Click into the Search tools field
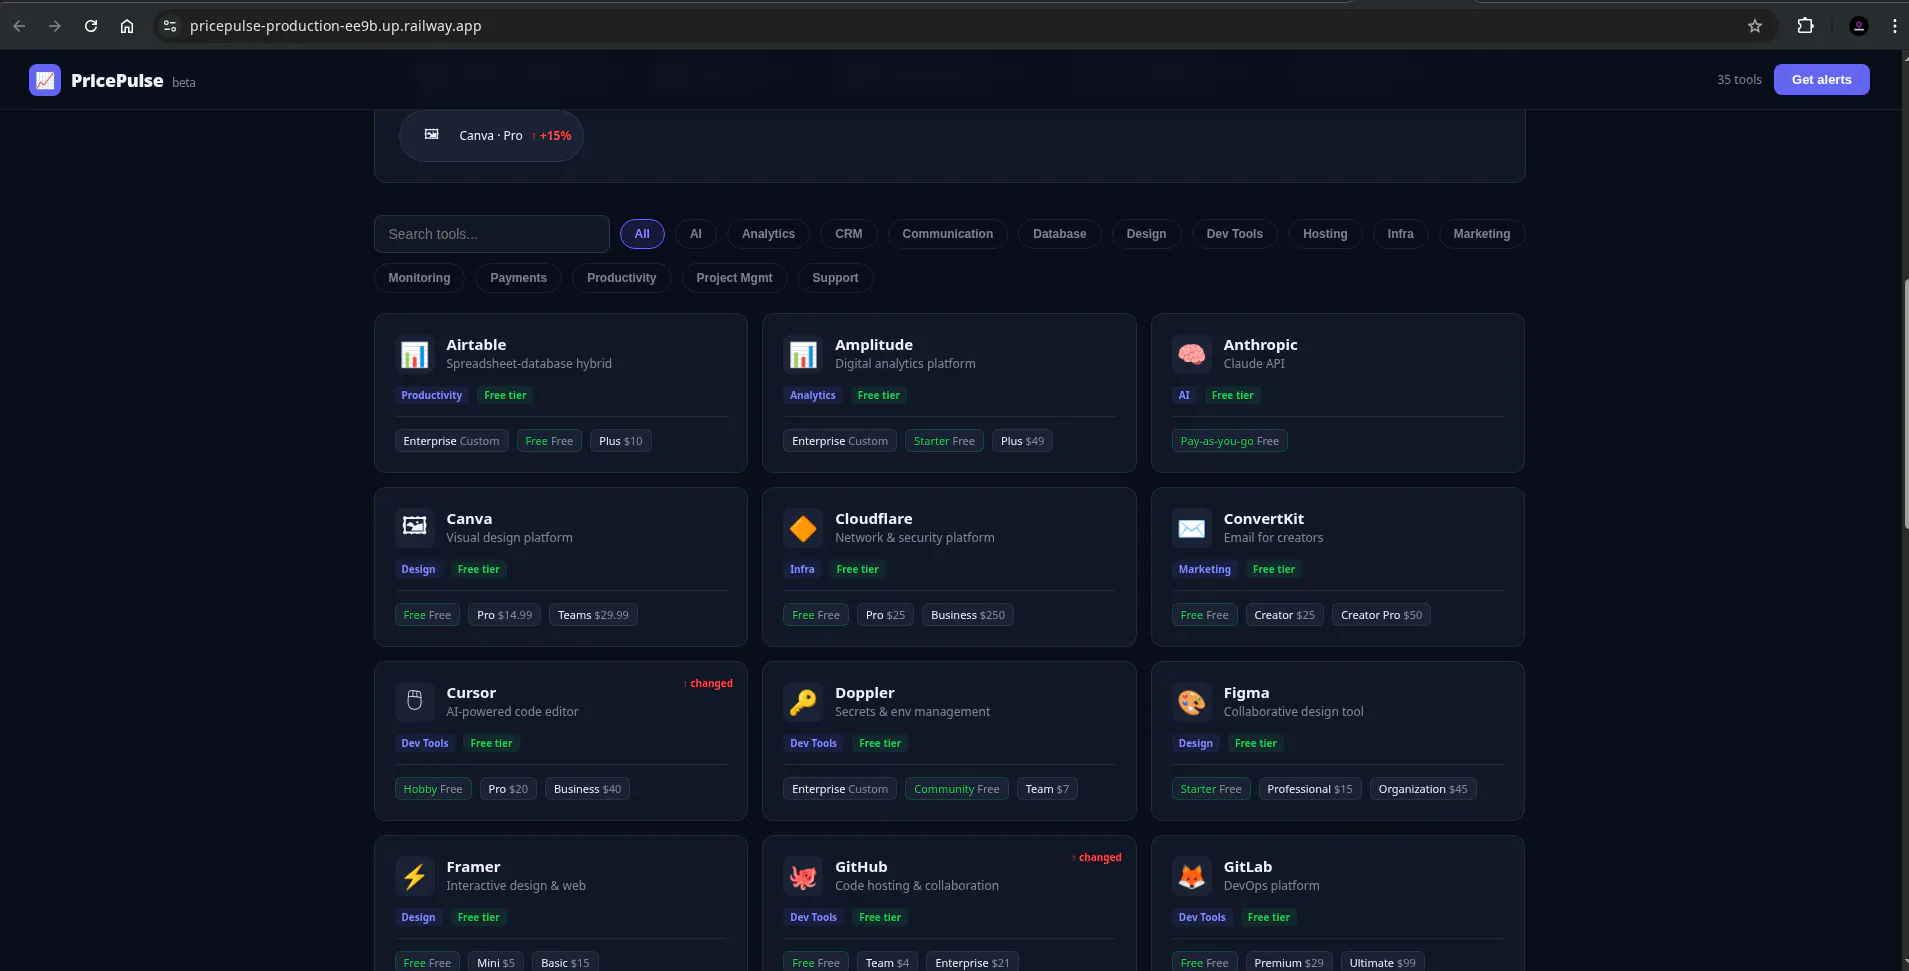The height and width of the screenshot is (971, 1909). (492, 234)
